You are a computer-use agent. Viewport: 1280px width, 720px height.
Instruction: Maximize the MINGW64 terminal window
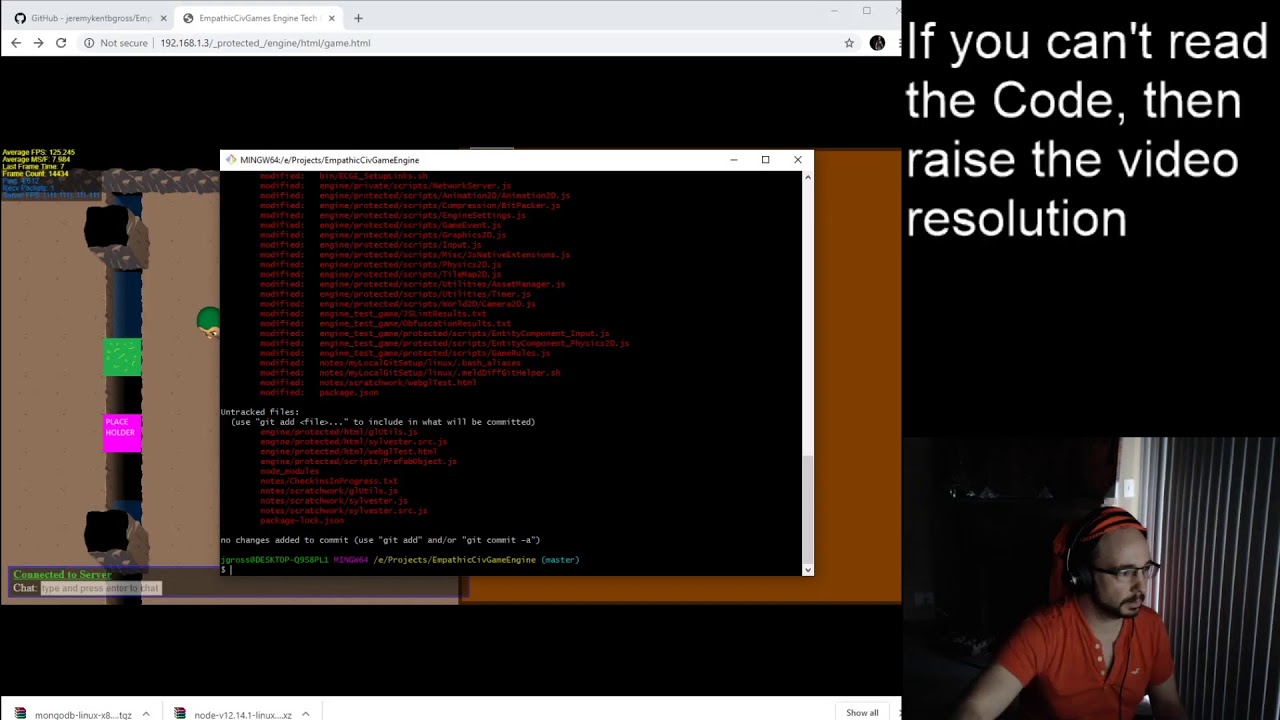pyautogui.click(x=765, y=160)
